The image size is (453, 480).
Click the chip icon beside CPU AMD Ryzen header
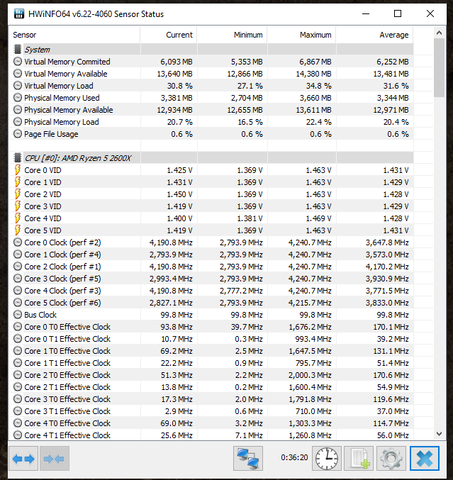(x=17, y=158)
